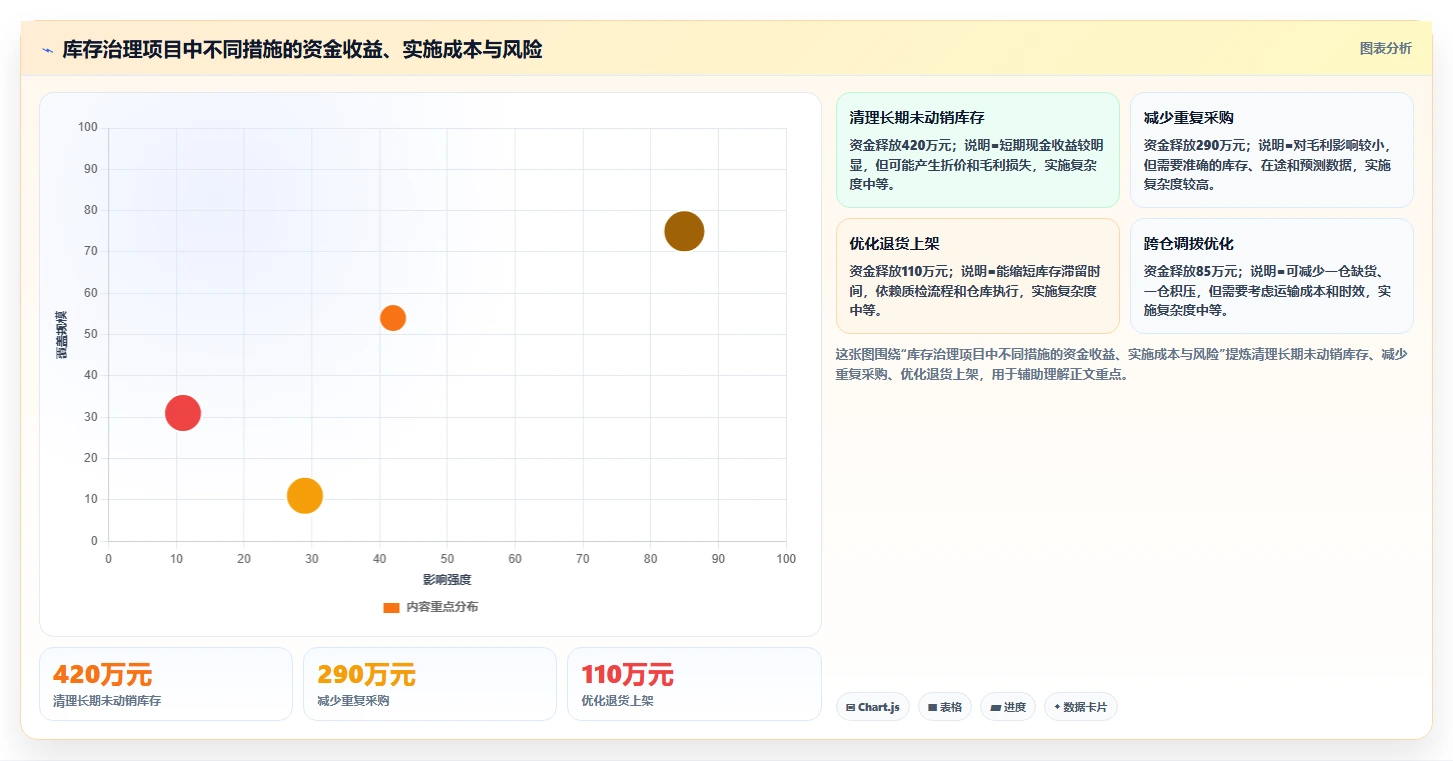Click the 影响强度 x-axis title
The image size is (1453, 761).
click(447, 580)
